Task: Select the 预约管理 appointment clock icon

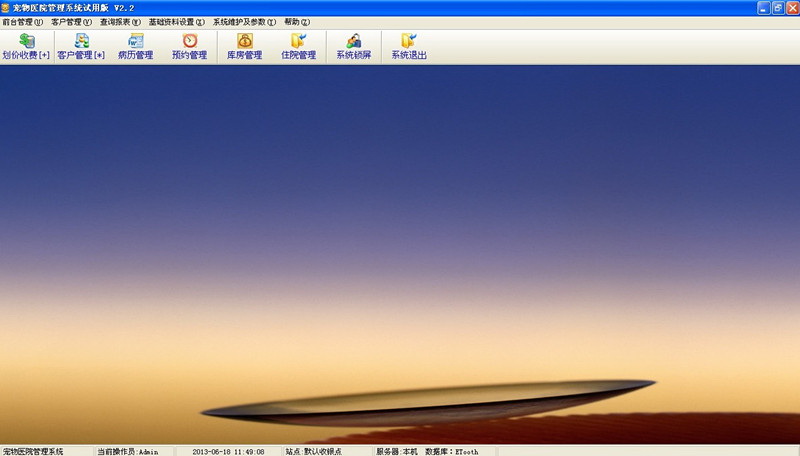Action: [x=189, y=46]
